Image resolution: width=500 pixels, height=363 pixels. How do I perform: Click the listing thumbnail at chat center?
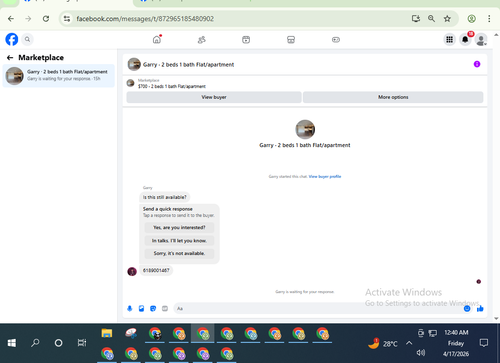coord(305,129)
